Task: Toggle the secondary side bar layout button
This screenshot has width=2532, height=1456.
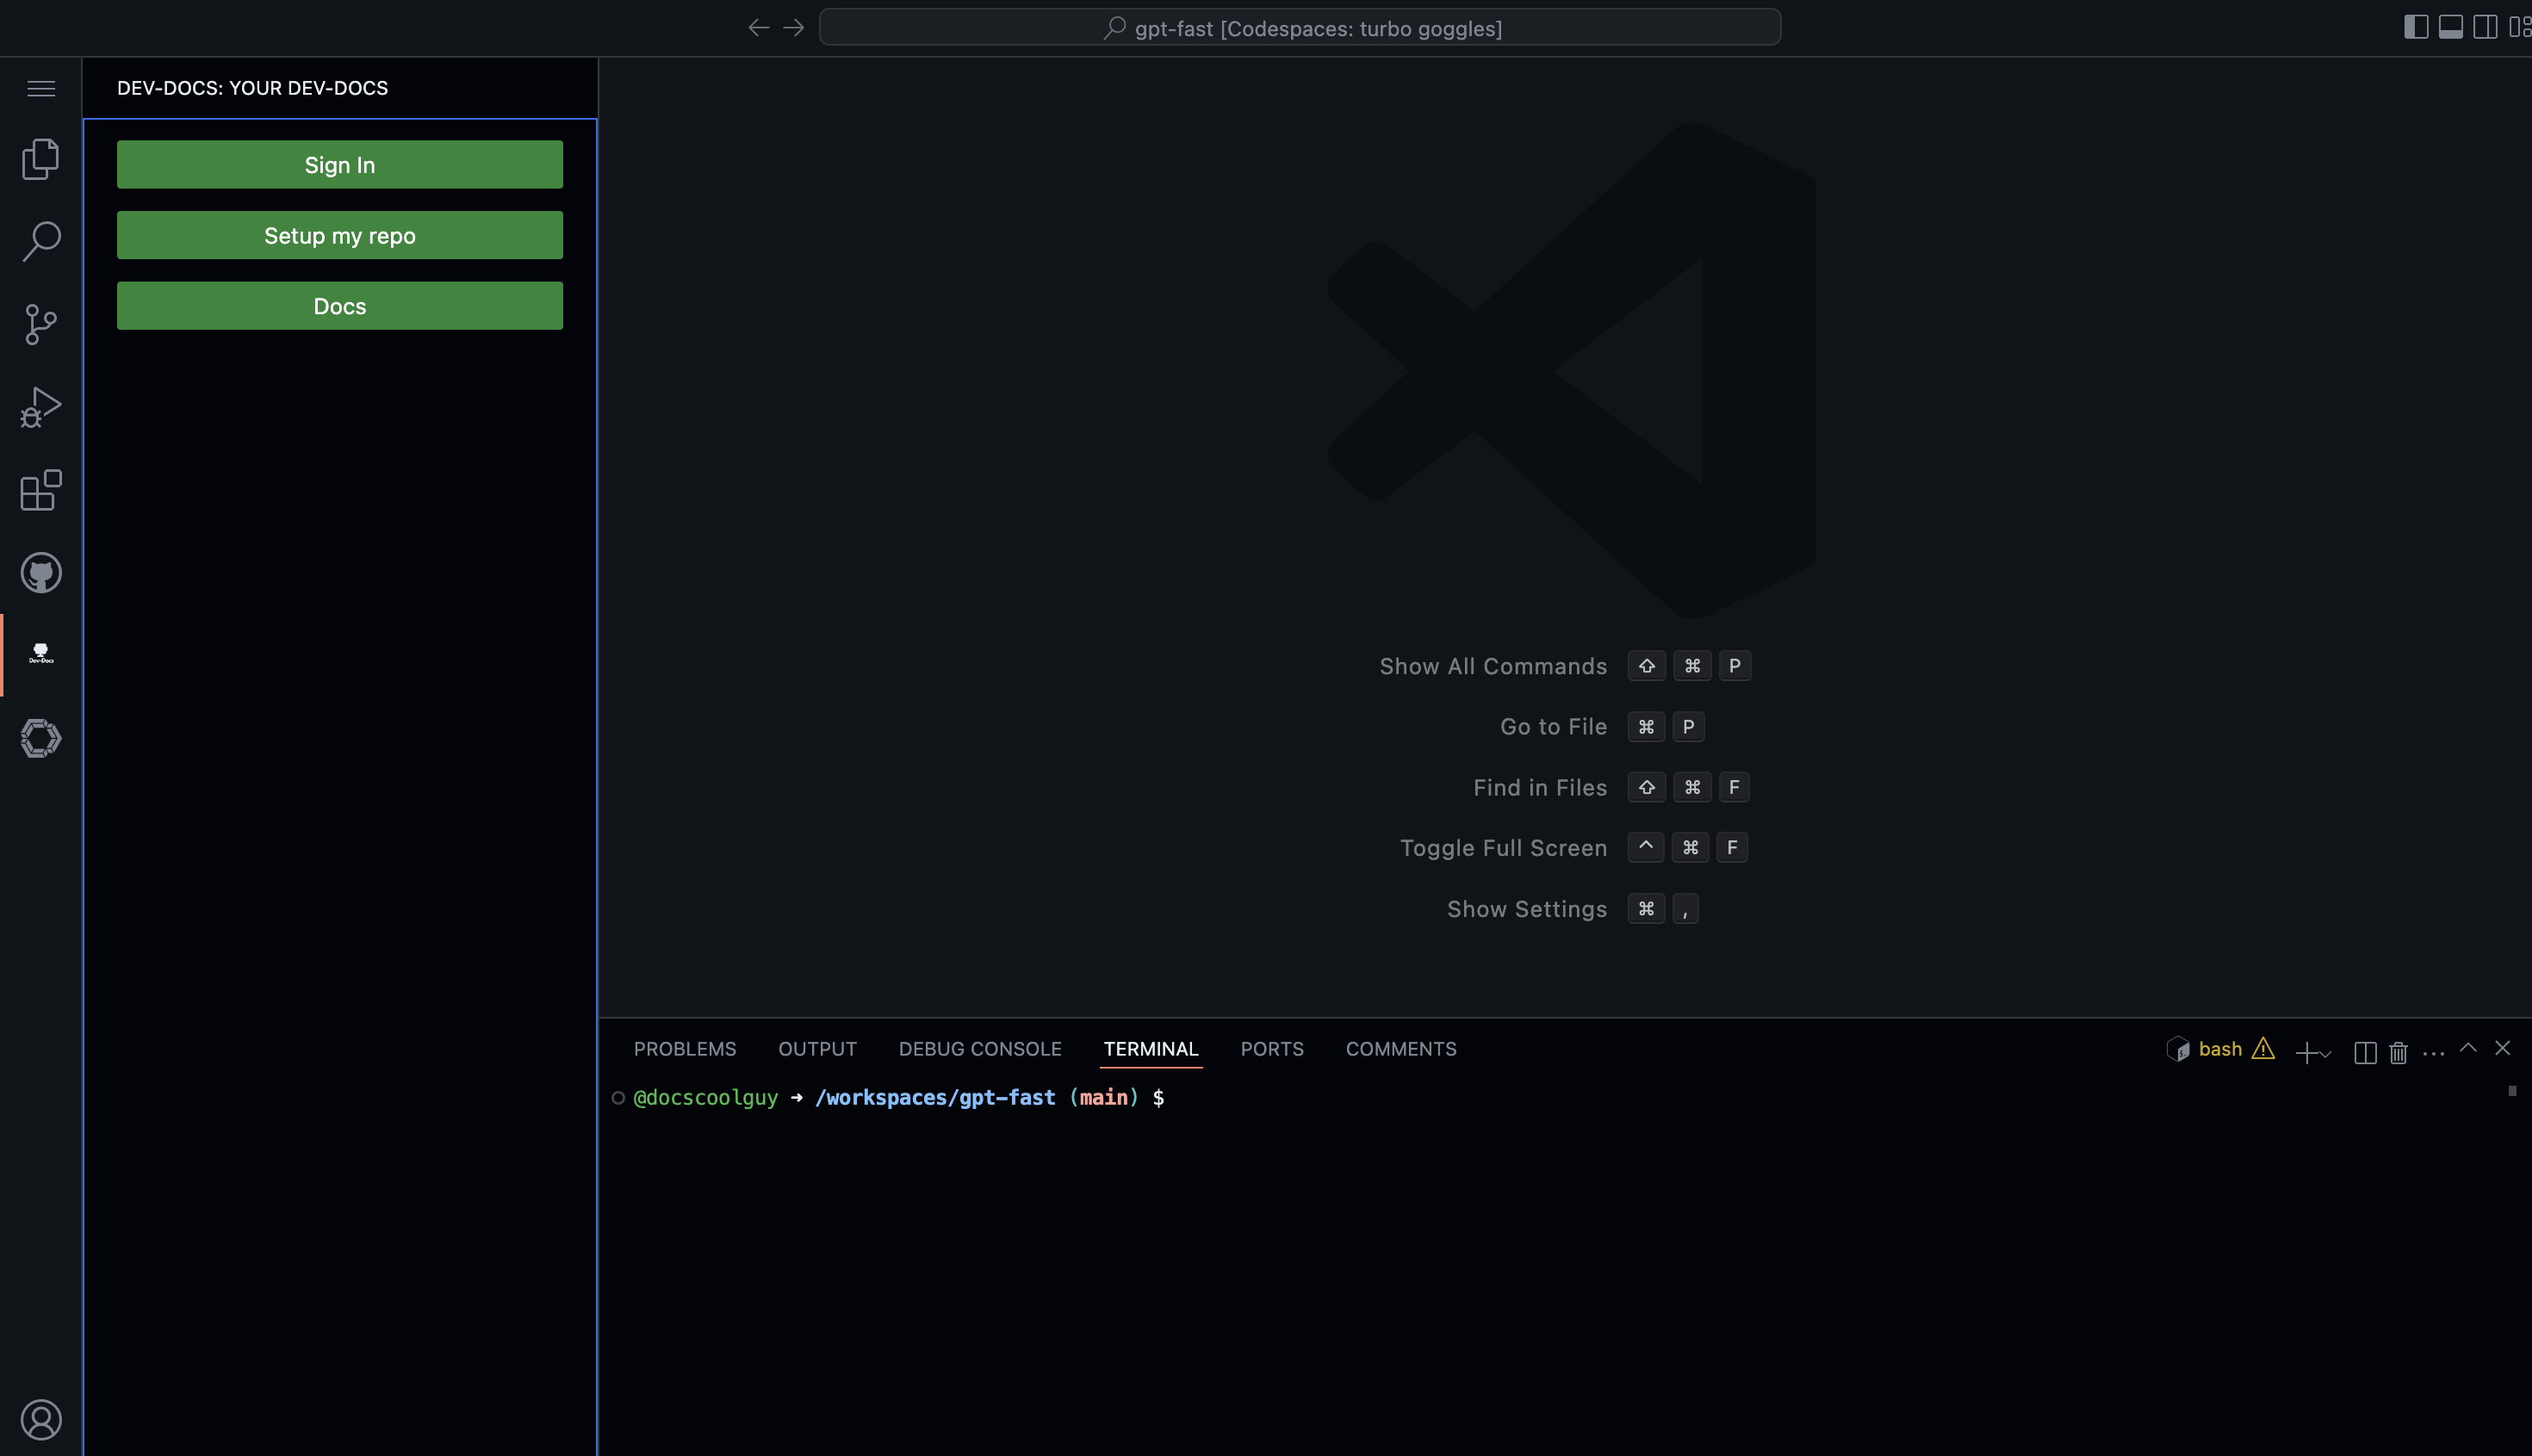Action: point(2485,27)
